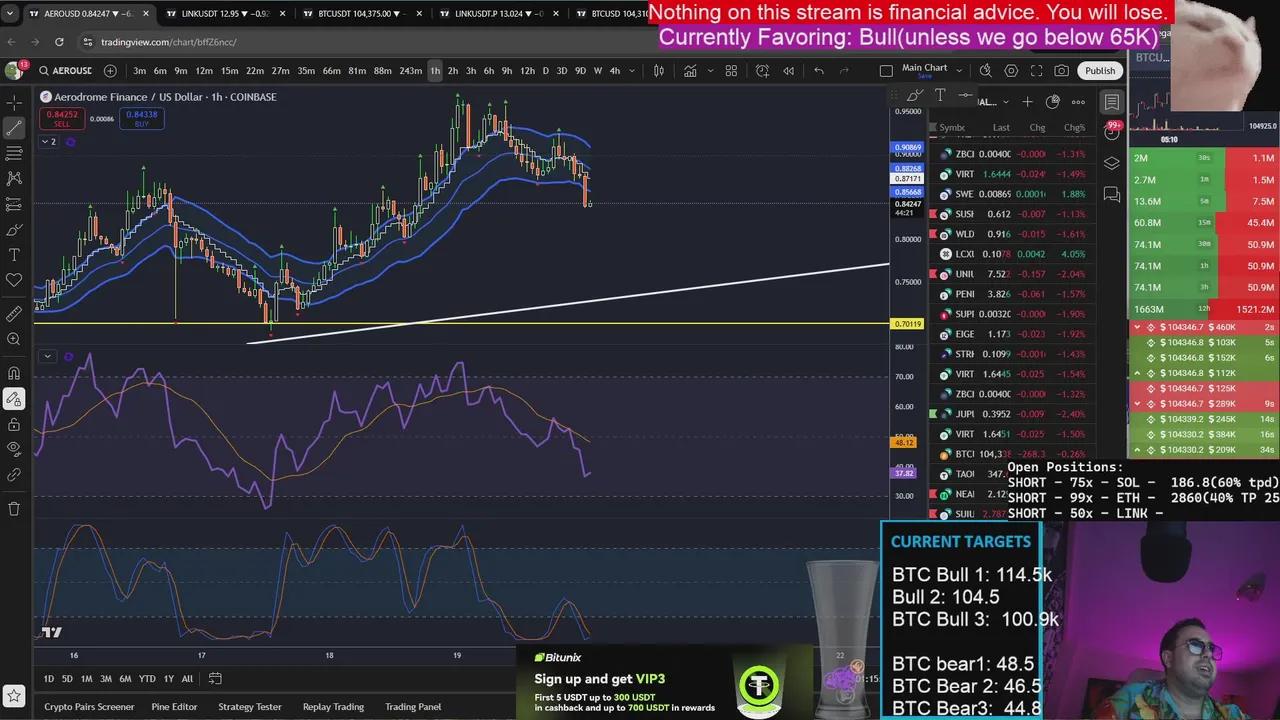Select the zoom in tool

pyautogui.click(x=14, y=339)
